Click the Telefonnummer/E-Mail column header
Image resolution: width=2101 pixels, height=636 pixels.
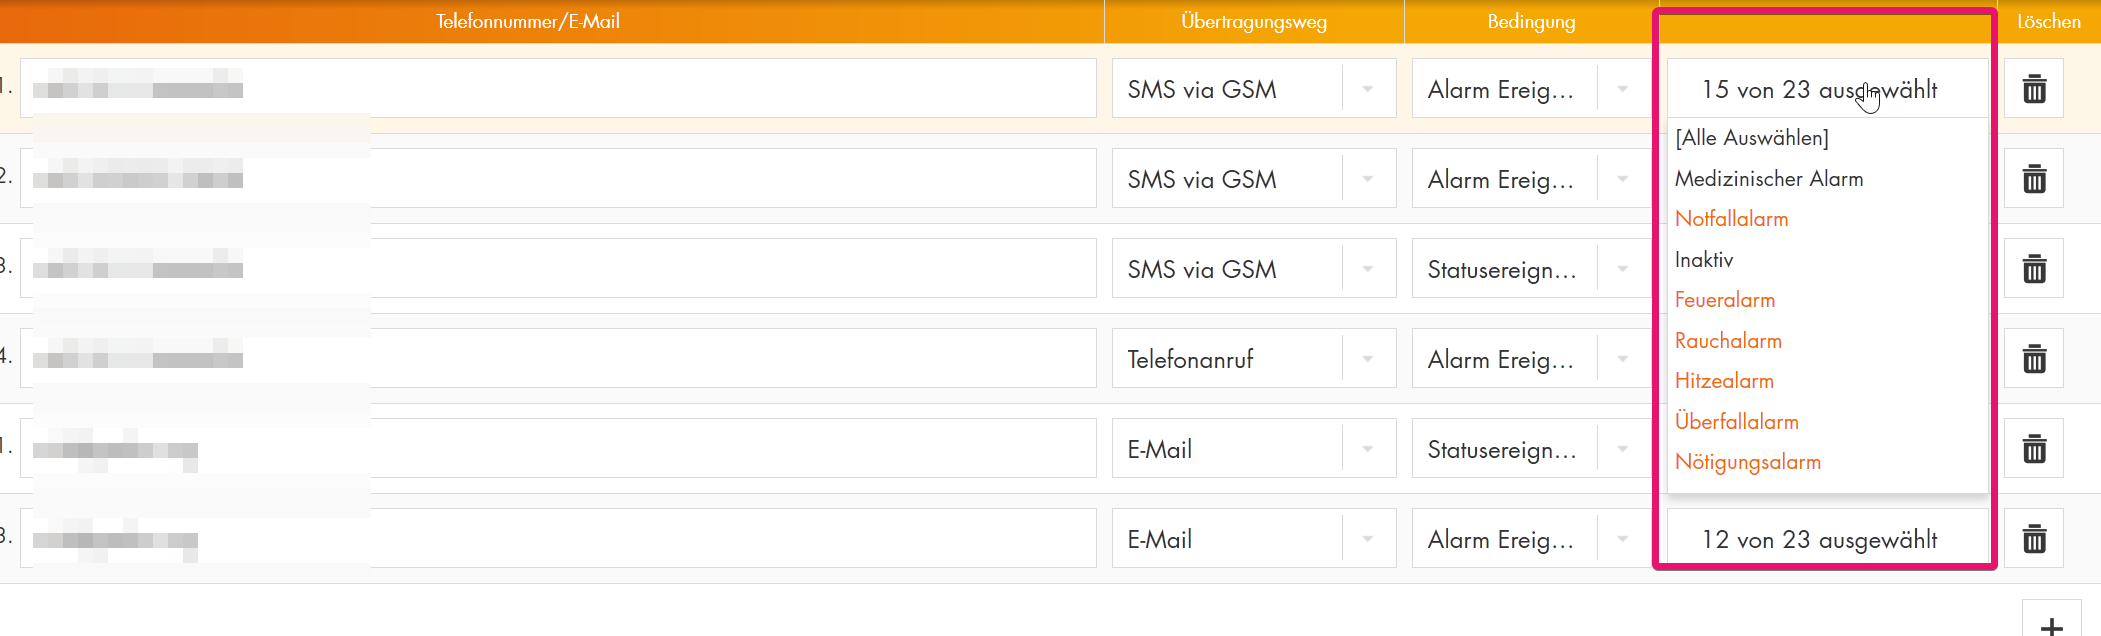pos(527,21)
